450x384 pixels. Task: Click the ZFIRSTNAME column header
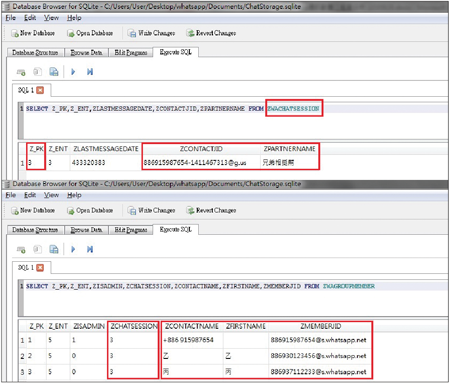[246, 326]
